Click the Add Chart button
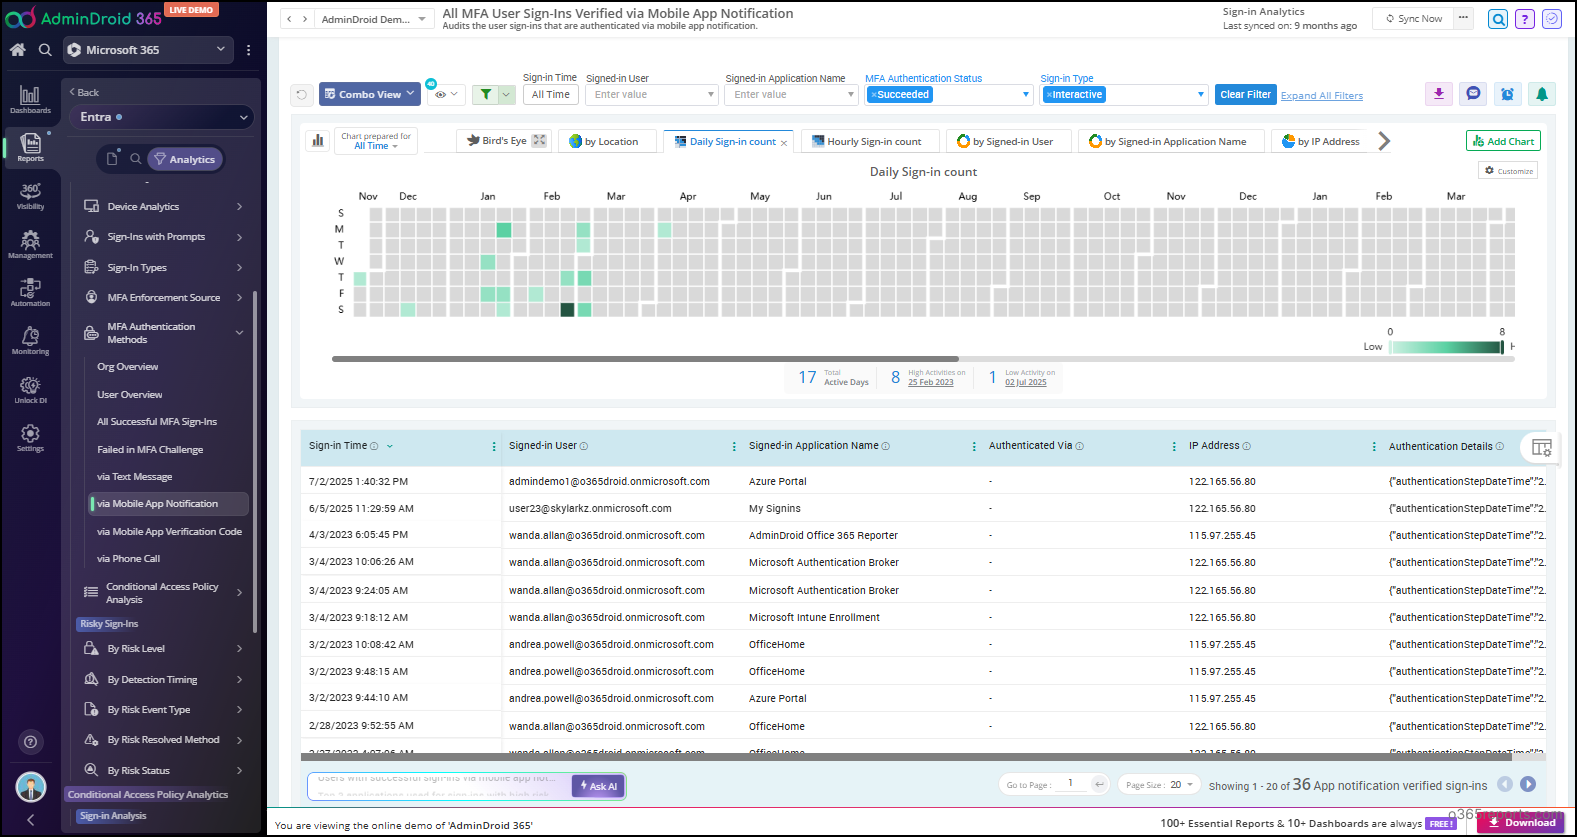Viewport: 1577px width, 837px height. [1503, 142]
